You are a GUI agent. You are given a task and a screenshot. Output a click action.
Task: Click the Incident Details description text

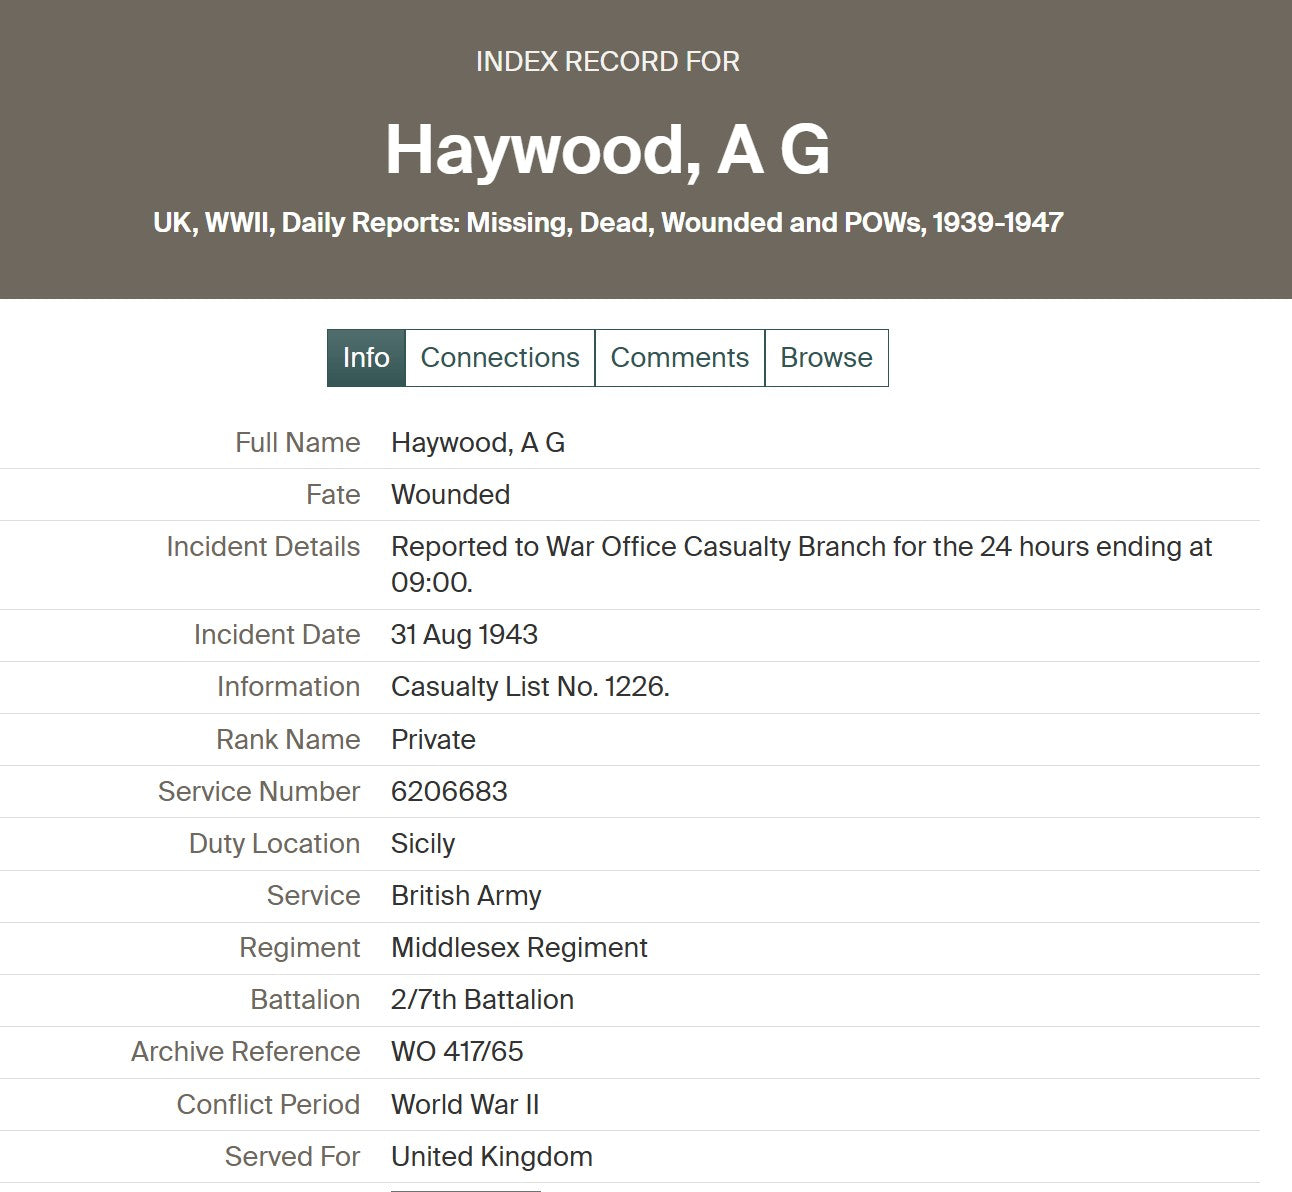802,565
